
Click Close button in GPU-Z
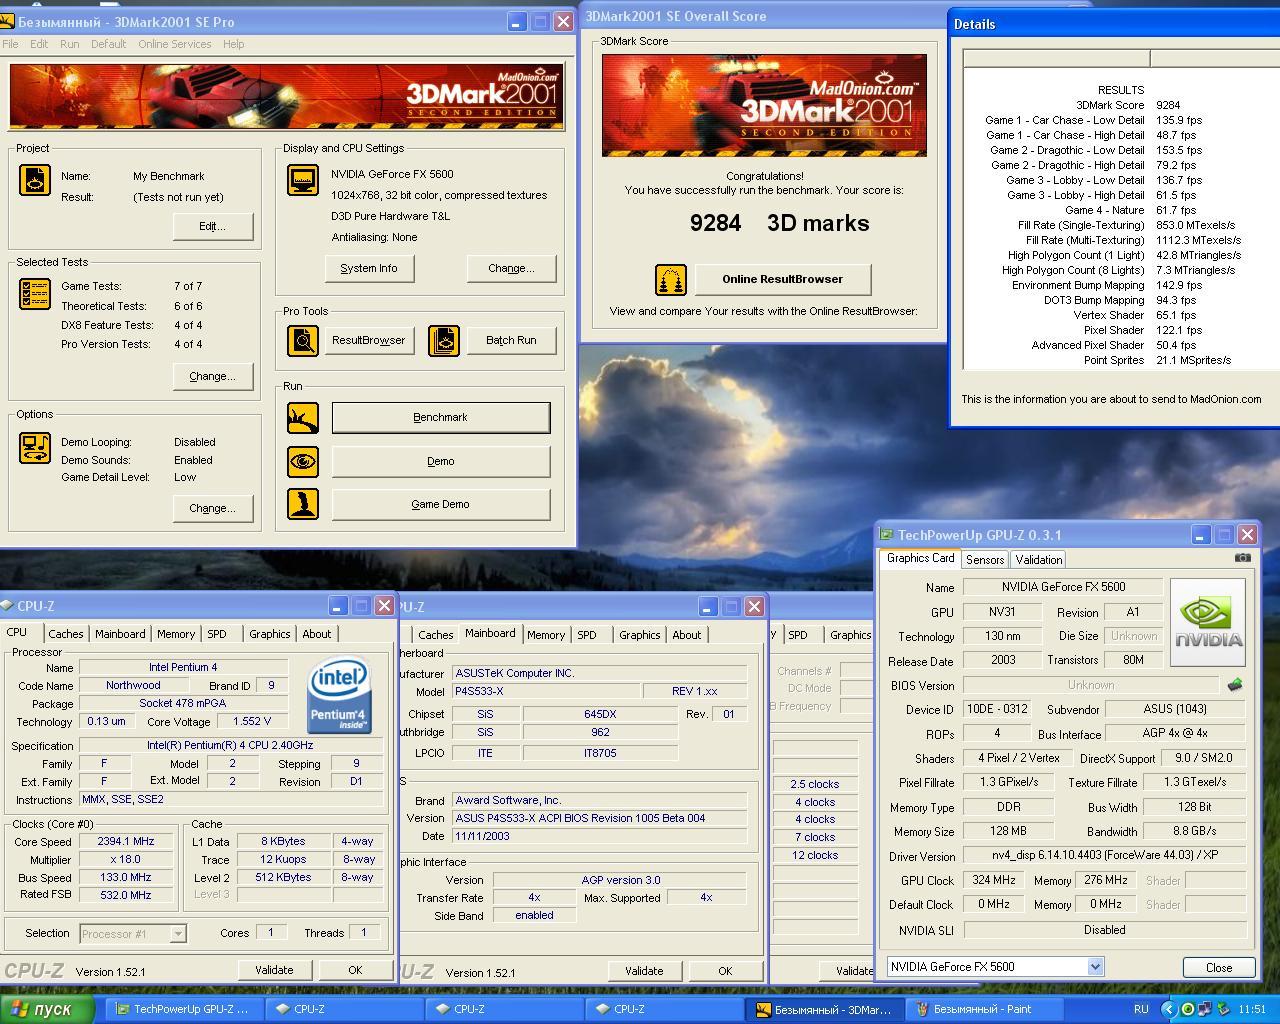1219,967
